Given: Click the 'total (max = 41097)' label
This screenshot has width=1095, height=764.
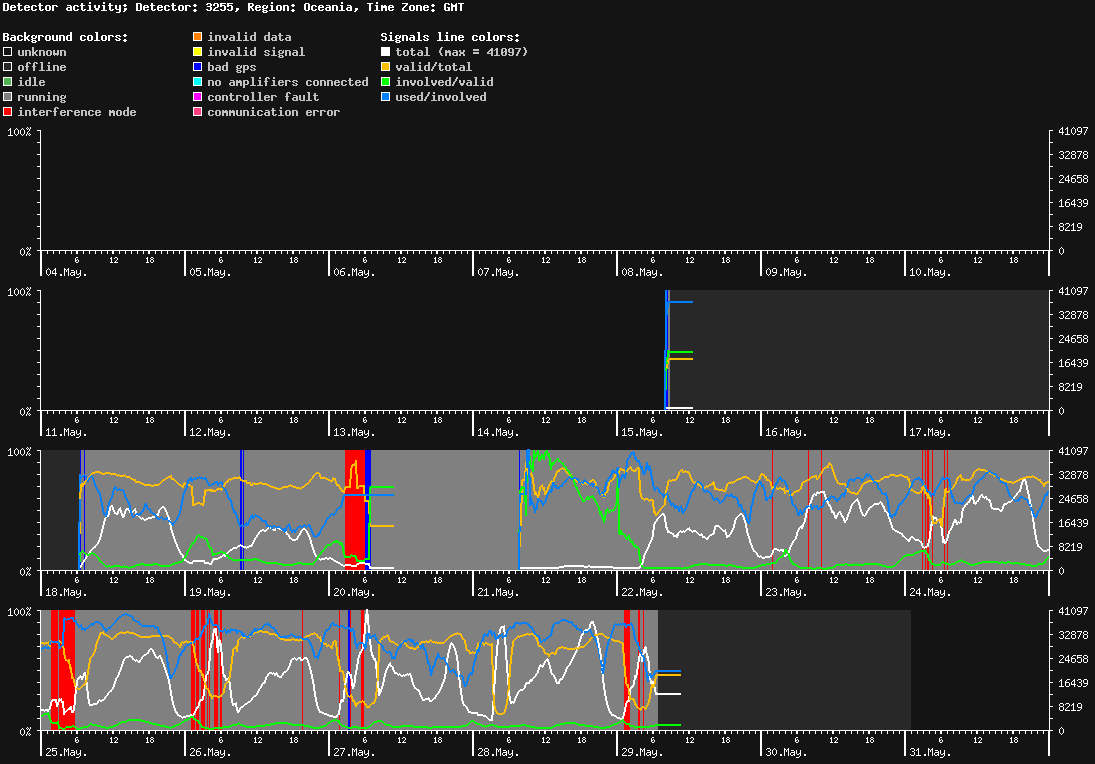Looking at the screenshot, I should (x=462, y=52).
